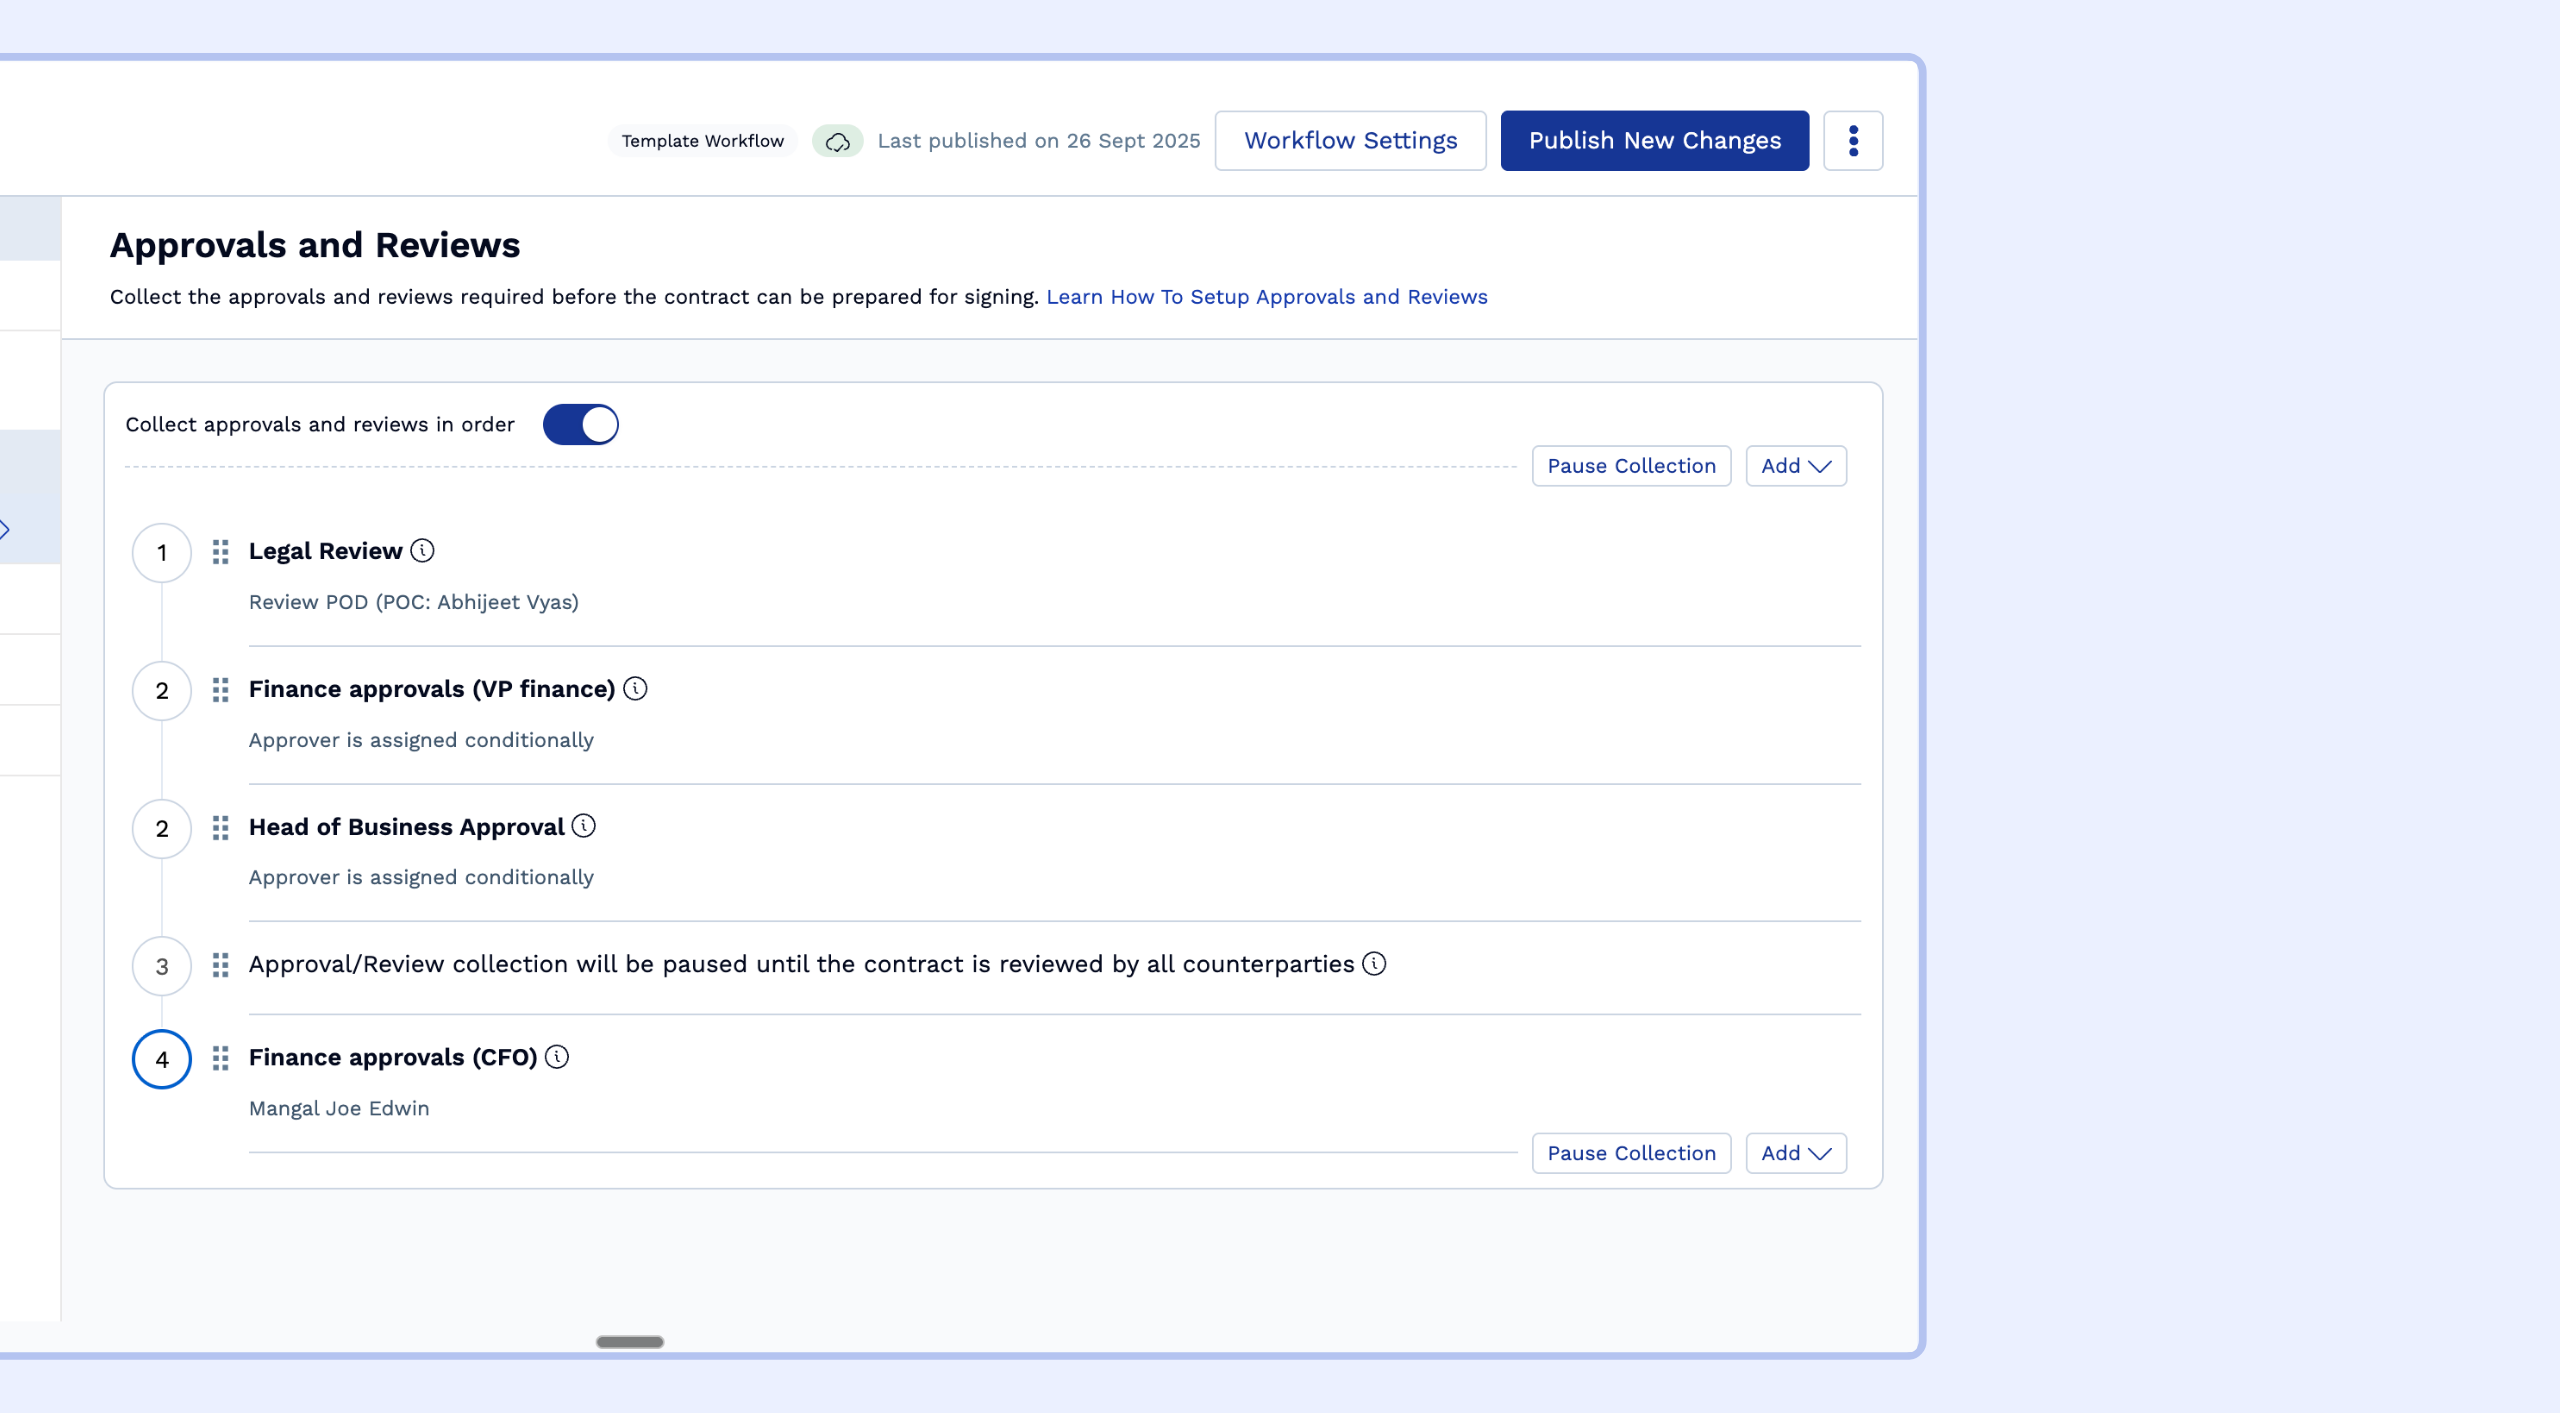Open Learn How To Setup Approvals link
Image resolution: width=2560 pixels, height=1413 pixels.
1267,297
